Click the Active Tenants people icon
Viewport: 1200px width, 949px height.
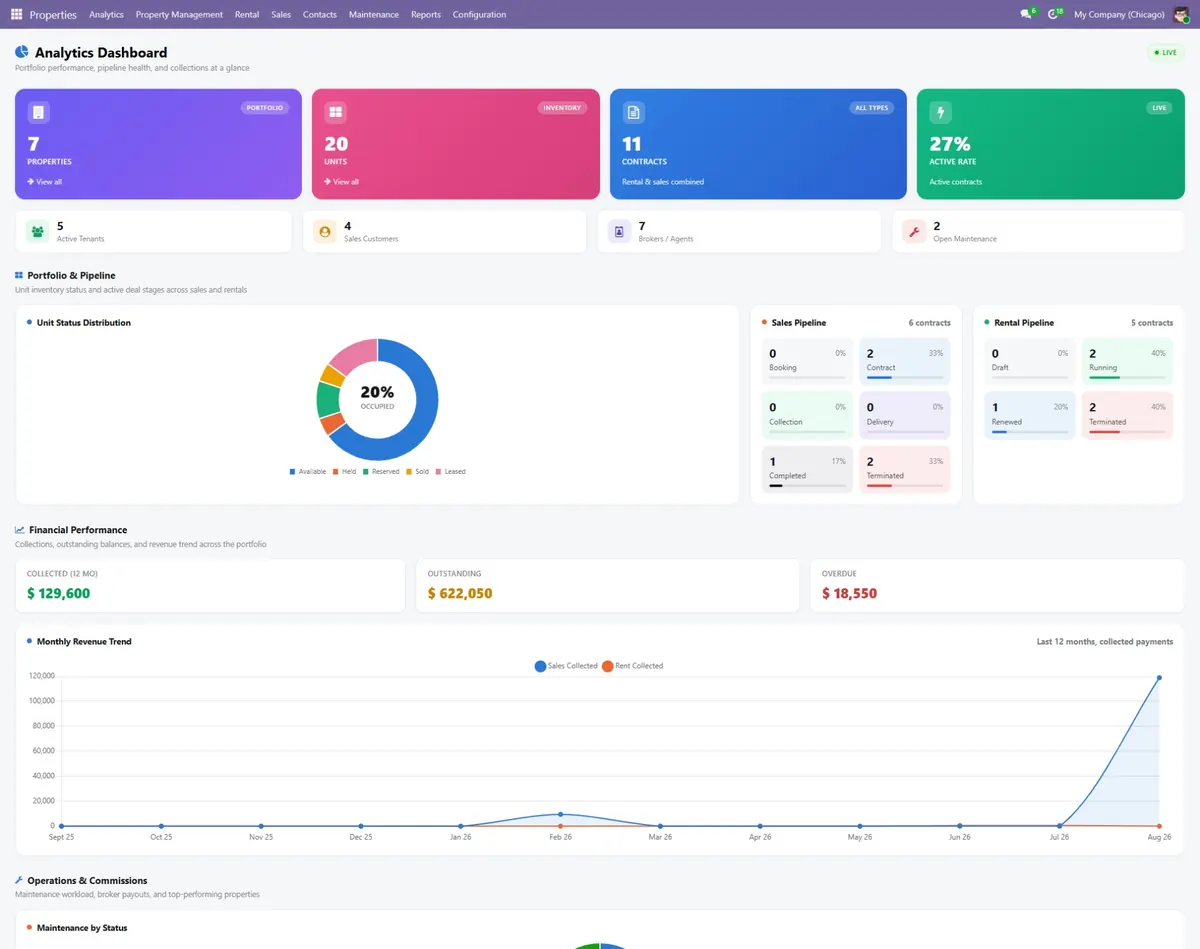[38, 232]
